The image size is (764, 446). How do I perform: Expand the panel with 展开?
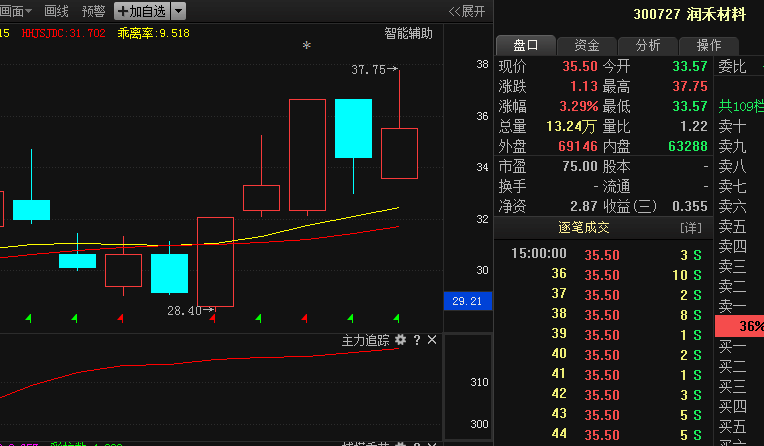point(467,11)
